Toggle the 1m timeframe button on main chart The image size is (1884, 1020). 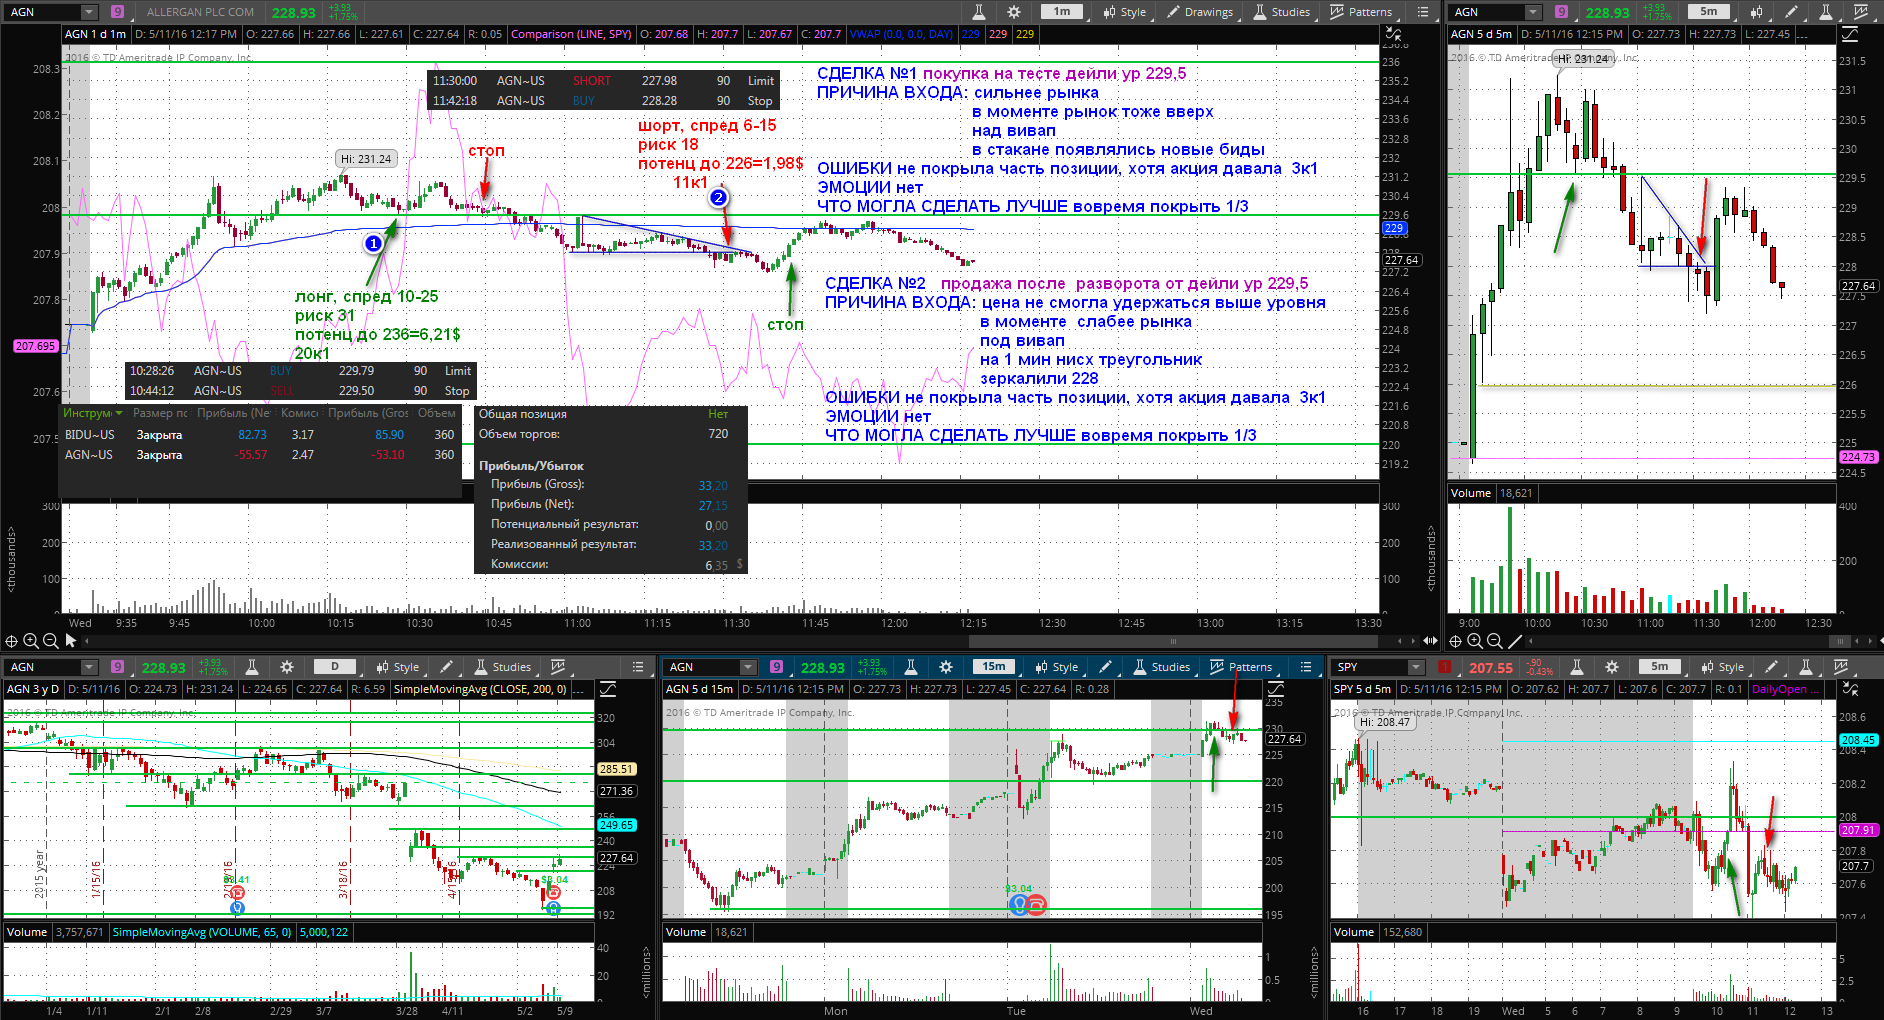[1061, 12]
